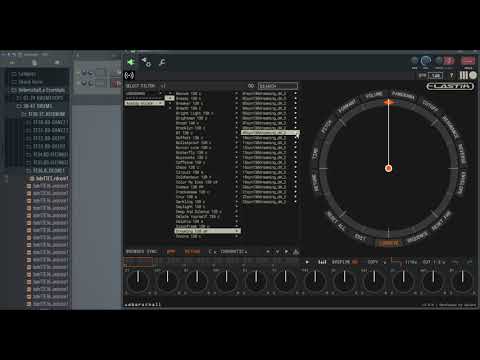Click the ueberschall logo at plugin bottom-left
This screenshot has height=360, width=480.
click(x=142, y=304)
